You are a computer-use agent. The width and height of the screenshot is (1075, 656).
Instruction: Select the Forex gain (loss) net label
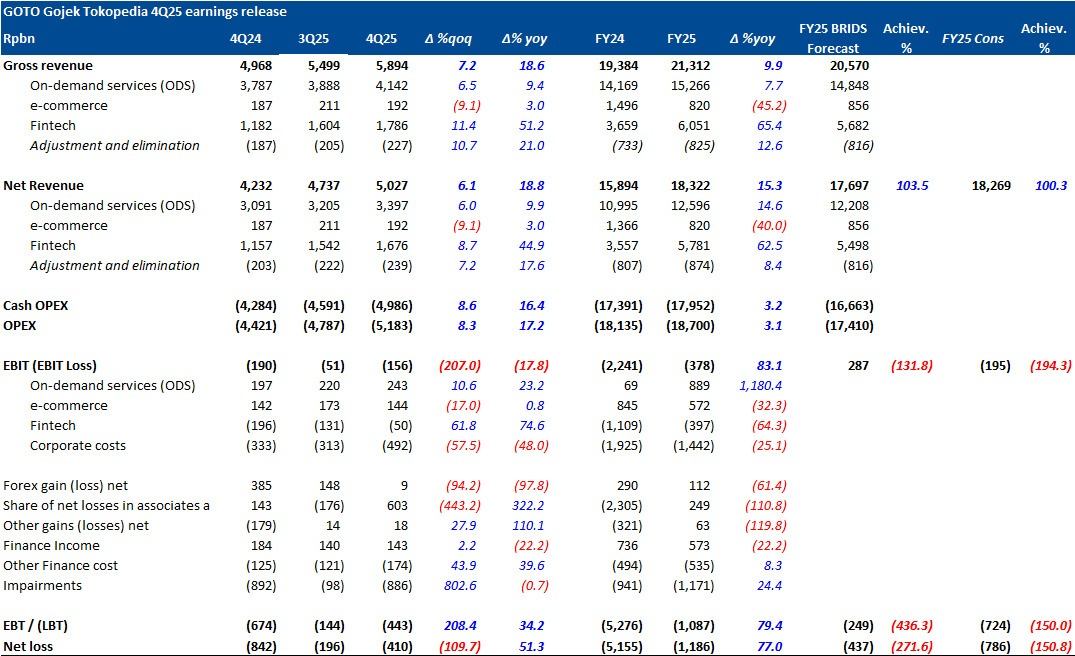point(67,485)
